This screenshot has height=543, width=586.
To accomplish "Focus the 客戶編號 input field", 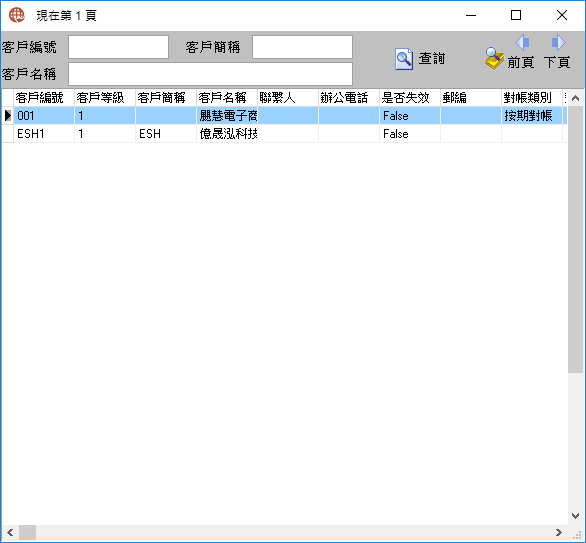I will tap(118, 47).
